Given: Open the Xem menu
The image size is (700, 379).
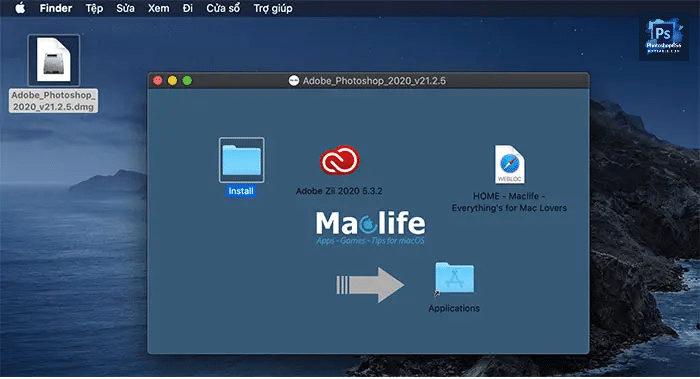Looking at the screenshot, I should coord(158,8).
